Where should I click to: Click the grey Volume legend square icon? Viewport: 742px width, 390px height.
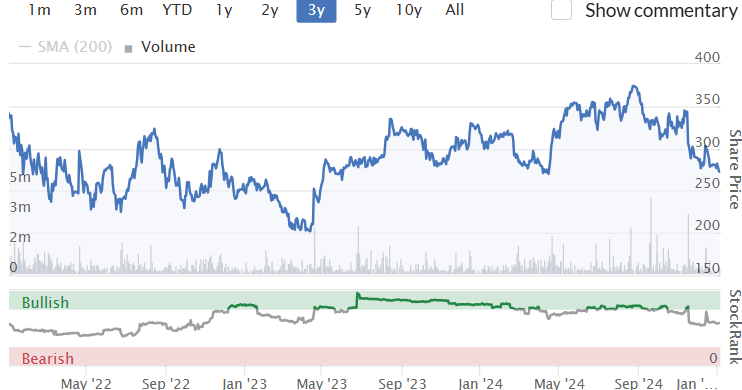click(x=128, y=48)
